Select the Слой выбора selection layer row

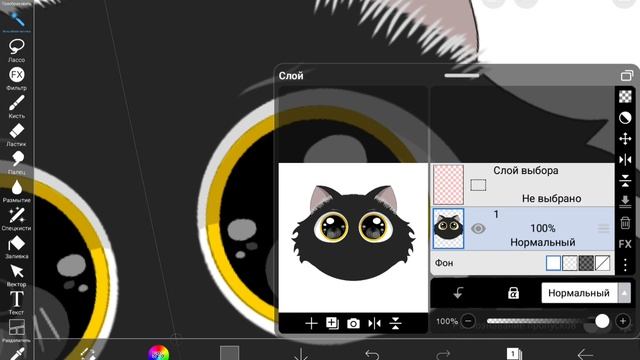coord(523,184)
